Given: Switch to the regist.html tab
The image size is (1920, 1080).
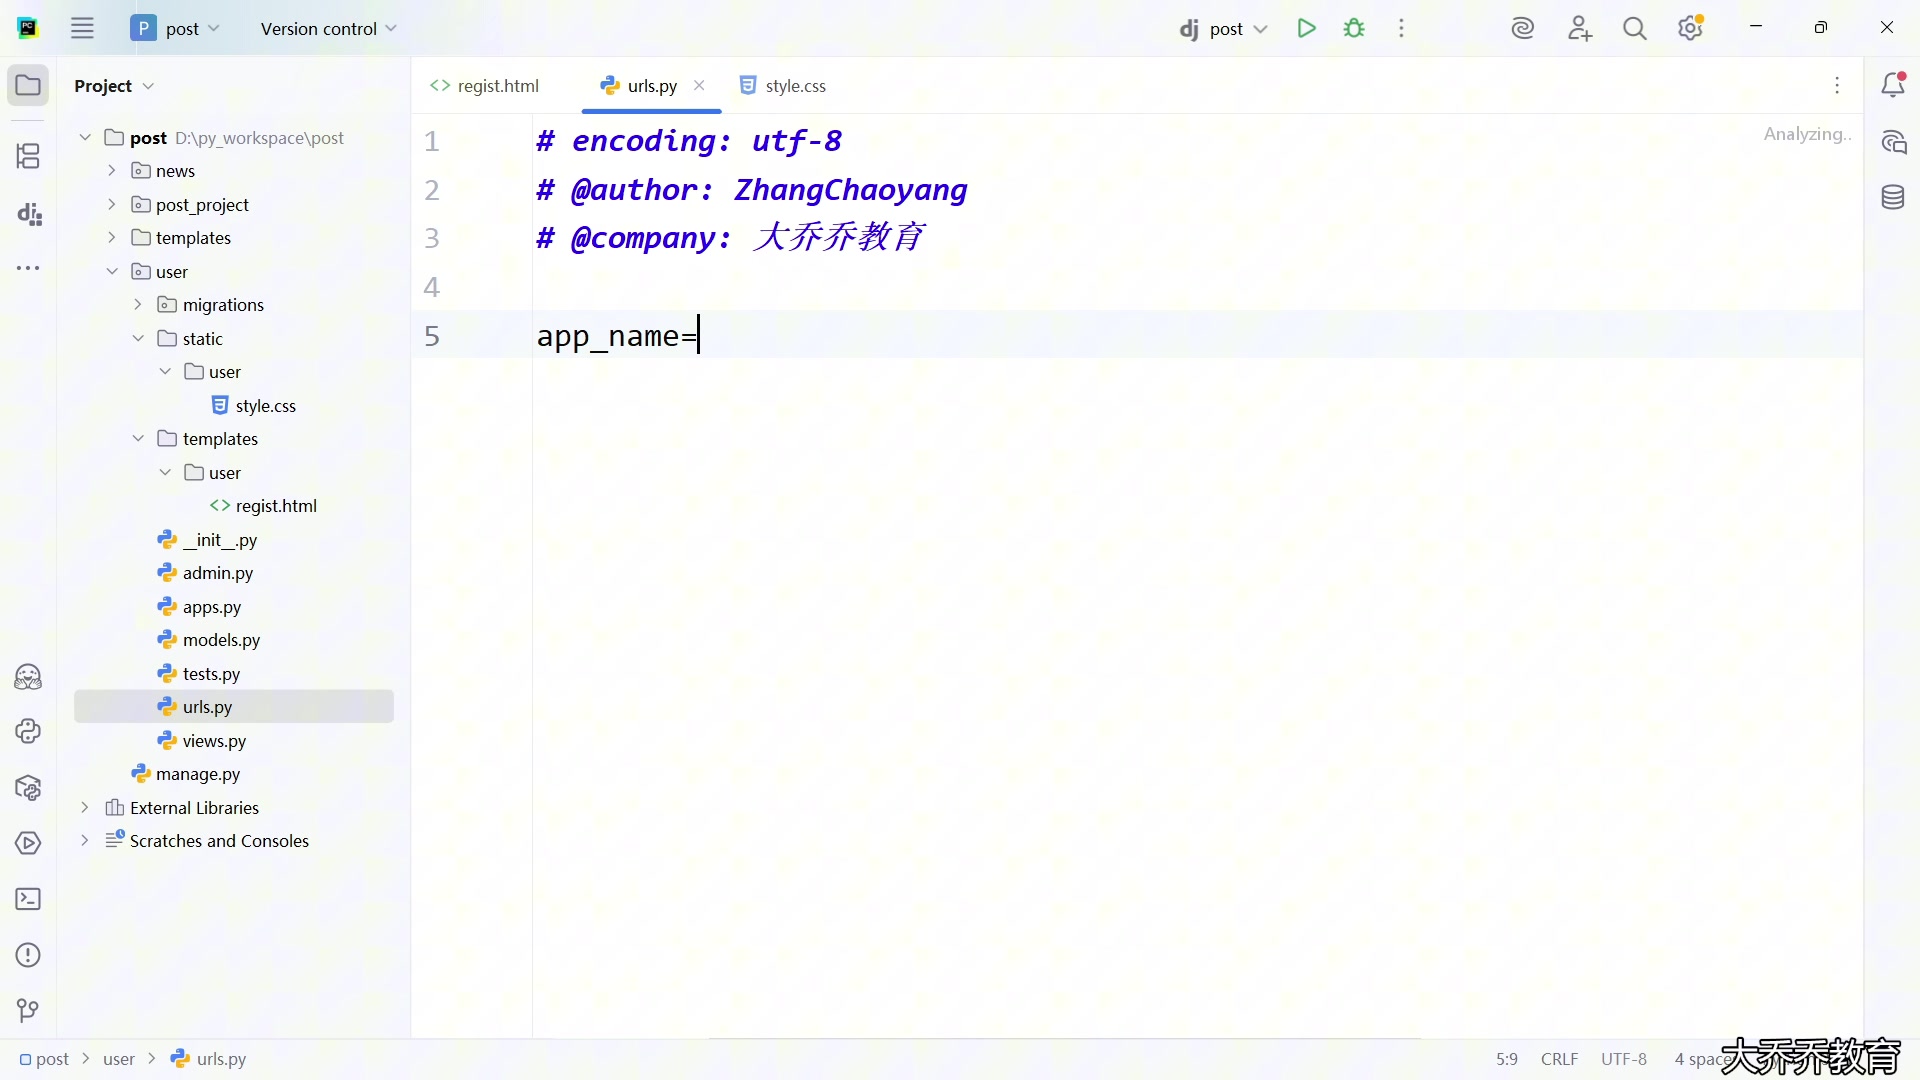Looking at the screenshot, I should (x=485, y=86).
